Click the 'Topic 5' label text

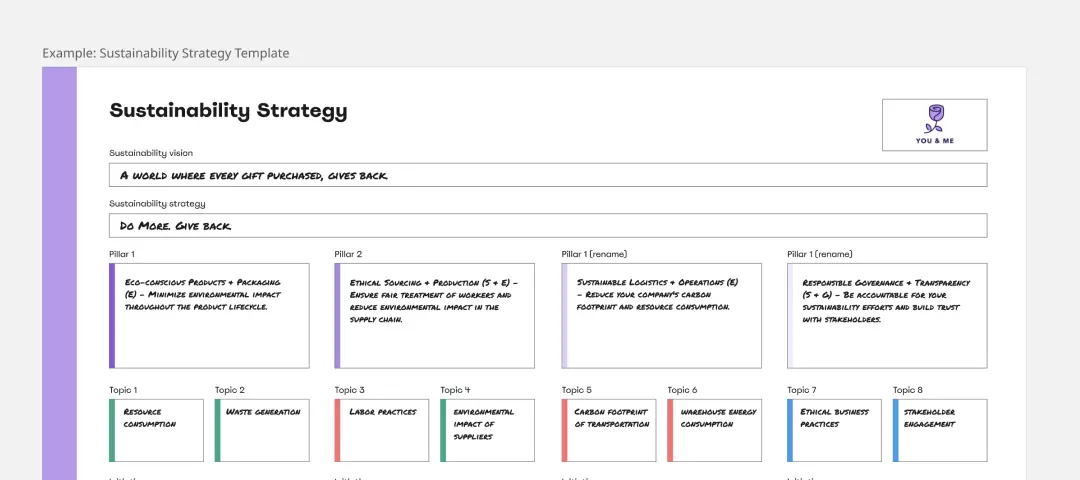coord(577,390)
